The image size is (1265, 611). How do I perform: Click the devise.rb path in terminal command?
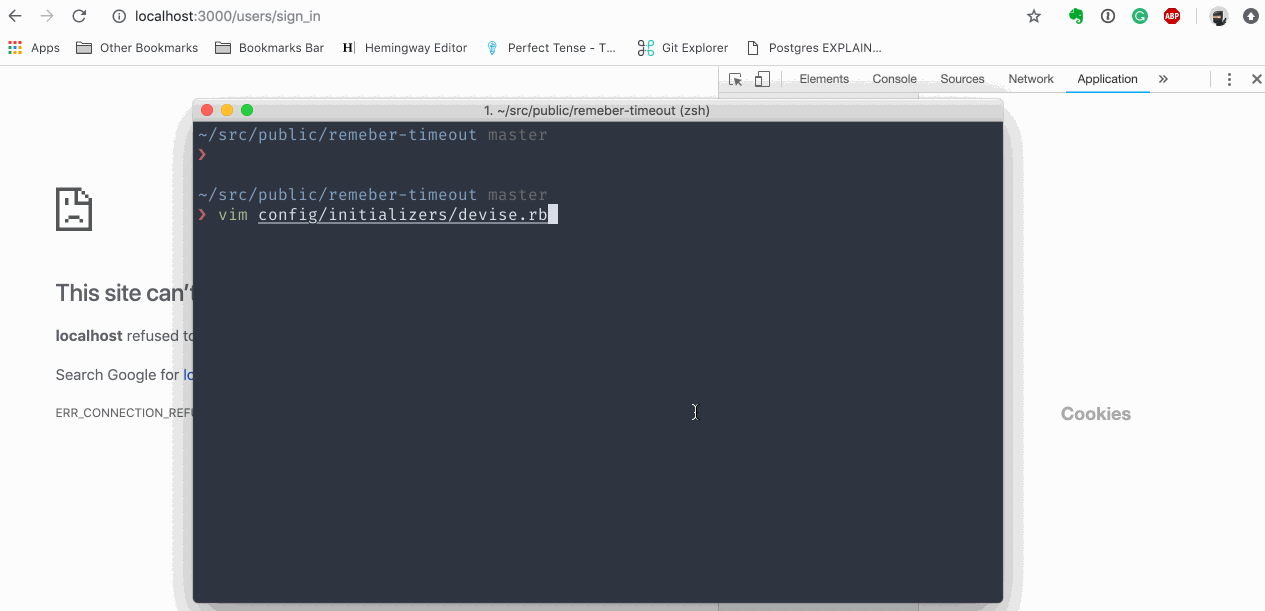coord(403,215)
